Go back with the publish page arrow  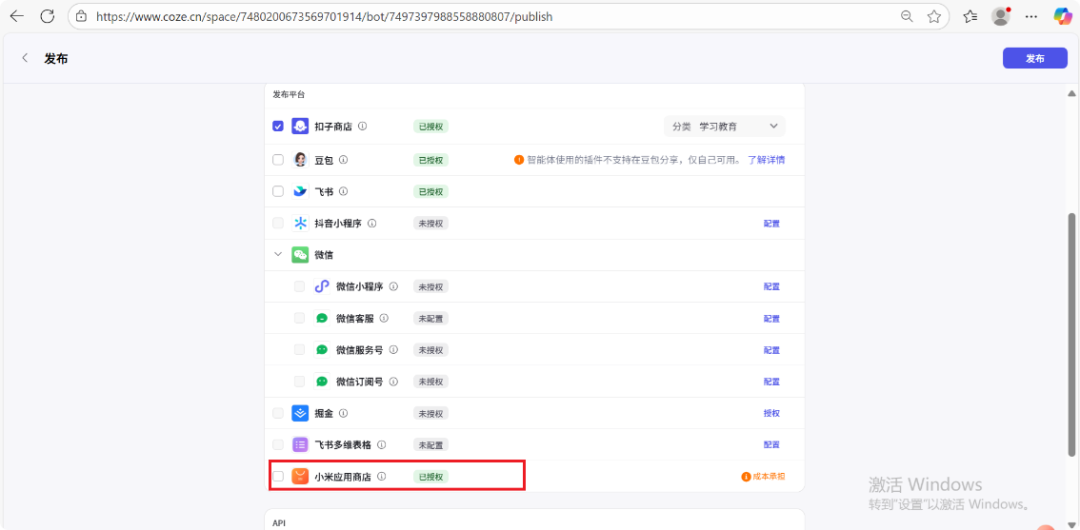point(25,58)
